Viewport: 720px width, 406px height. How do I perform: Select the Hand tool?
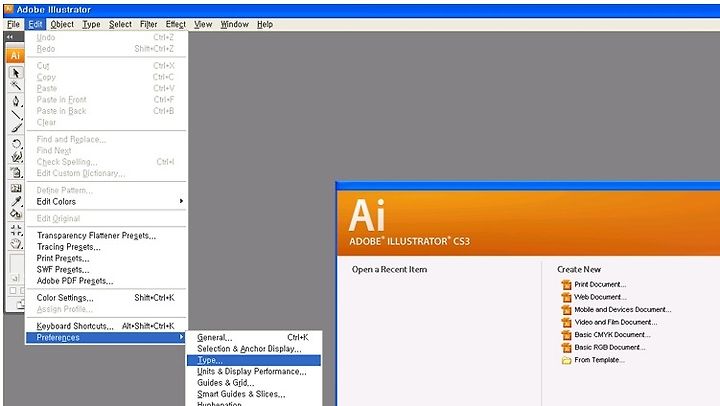tap(16, 243)
